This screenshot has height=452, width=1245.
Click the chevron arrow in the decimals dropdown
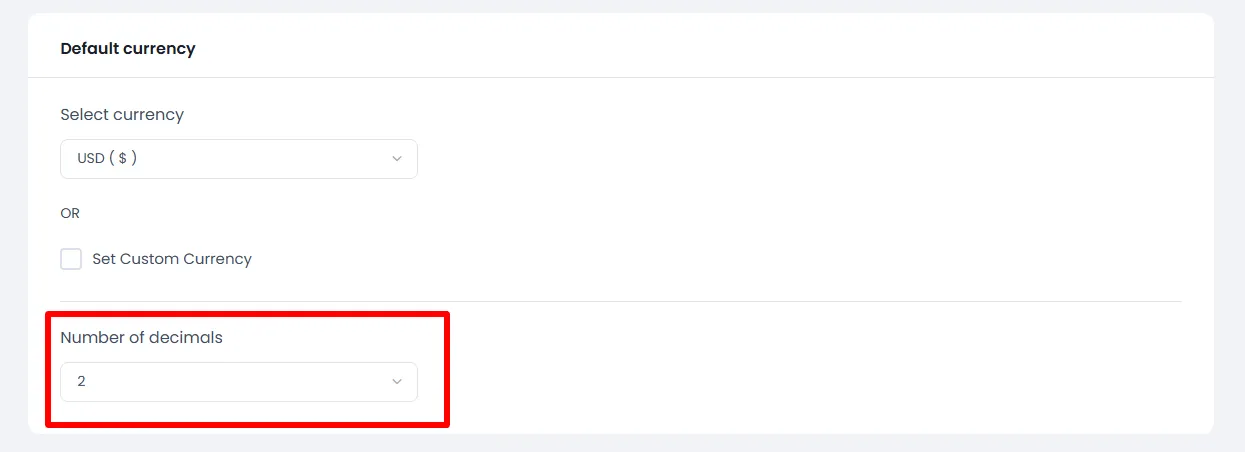tap(397, 382)
